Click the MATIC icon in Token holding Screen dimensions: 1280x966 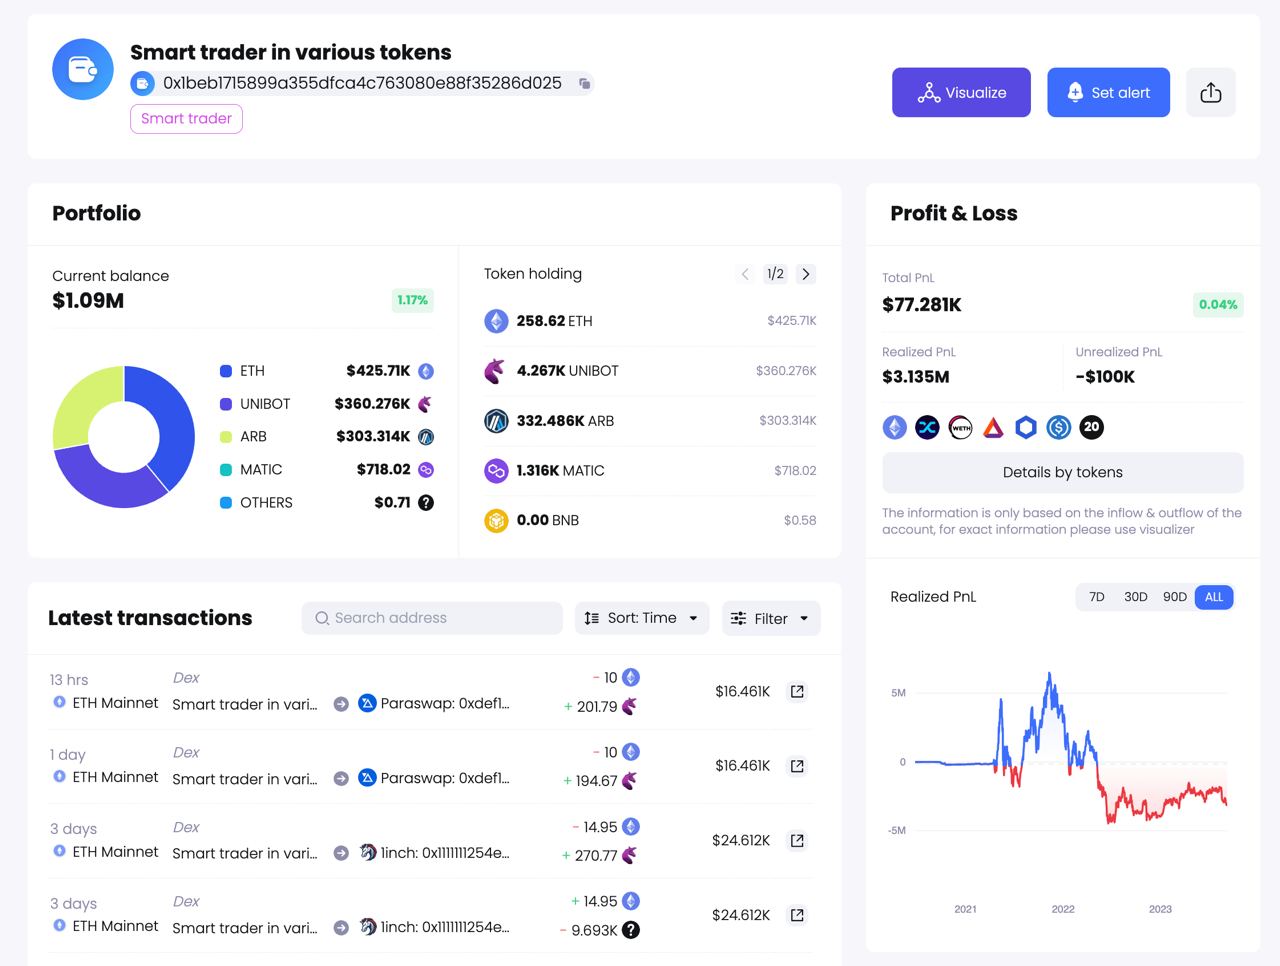click(x=496, y=470)
